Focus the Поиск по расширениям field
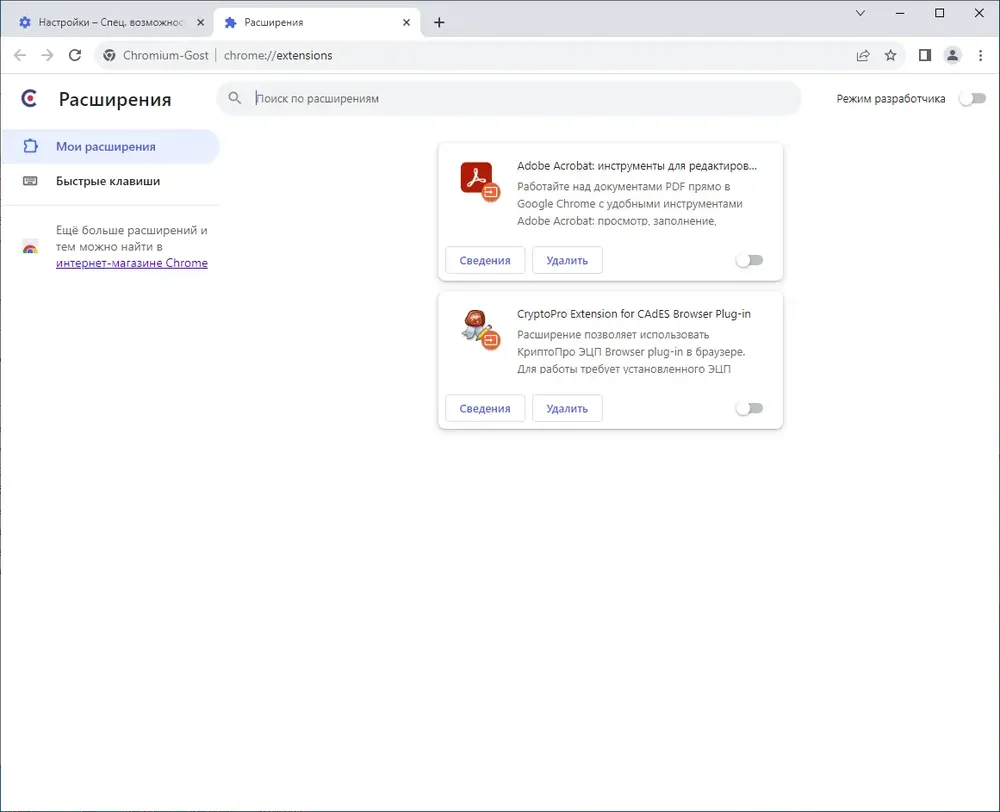Screen dimensions: 1000x812 click(509, 98)
